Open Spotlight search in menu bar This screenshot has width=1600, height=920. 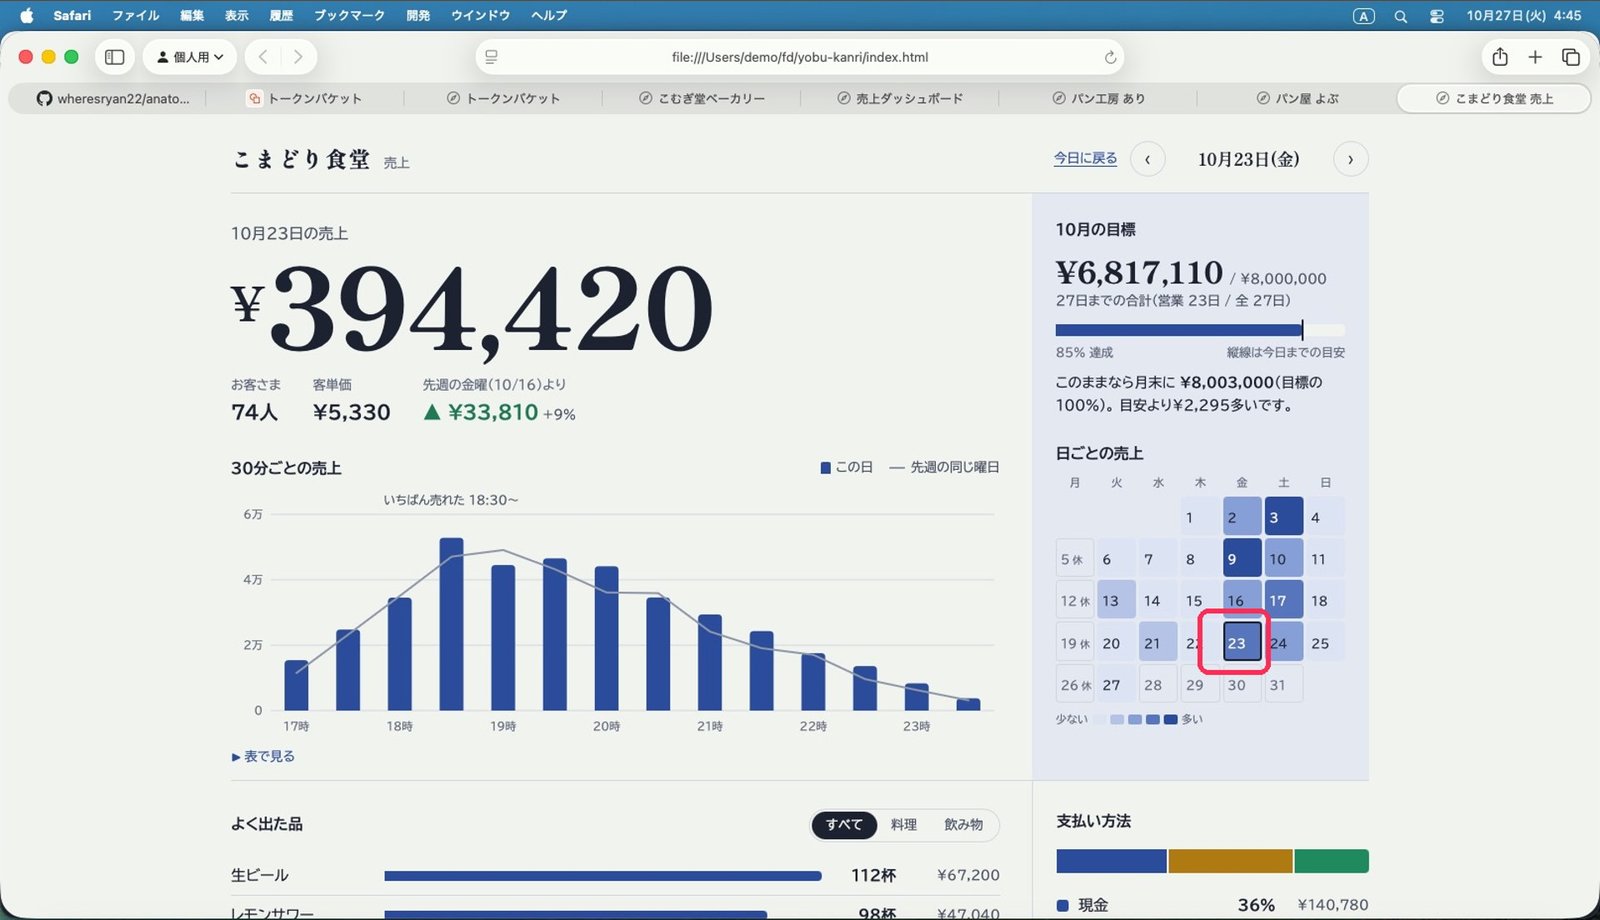coord(1401,16)
